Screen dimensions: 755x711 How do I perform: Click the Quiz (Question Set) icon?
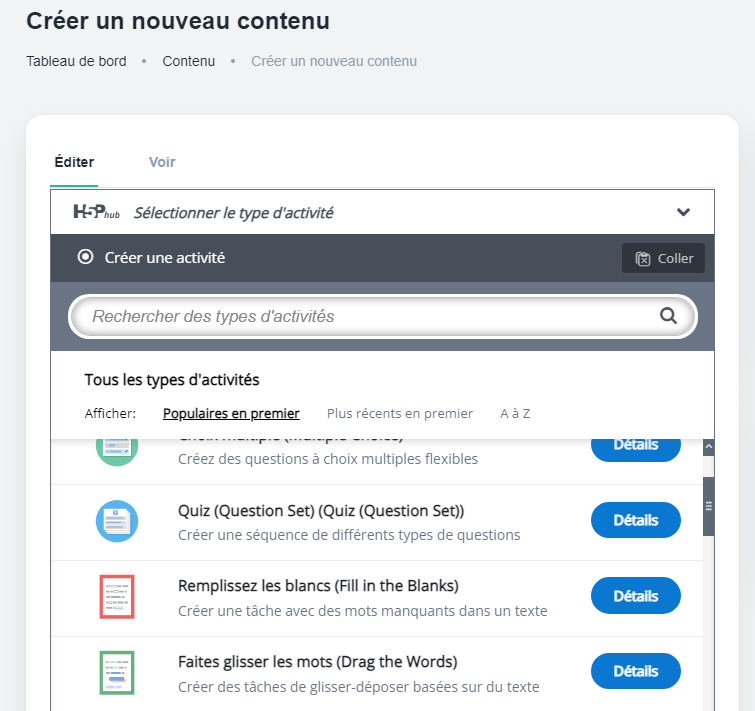pyautogui.click(x=116, y=521)
